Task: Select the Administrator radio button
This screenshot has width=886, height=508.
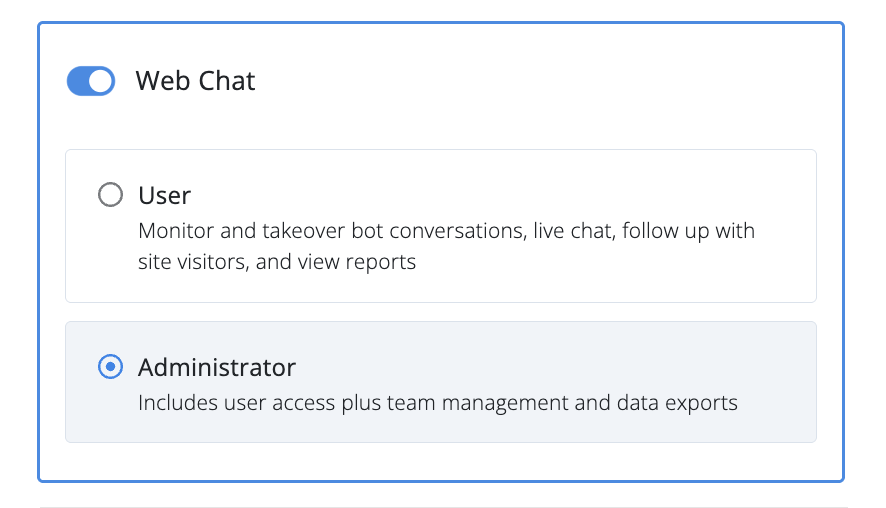Action: click(x=110, y=367)
